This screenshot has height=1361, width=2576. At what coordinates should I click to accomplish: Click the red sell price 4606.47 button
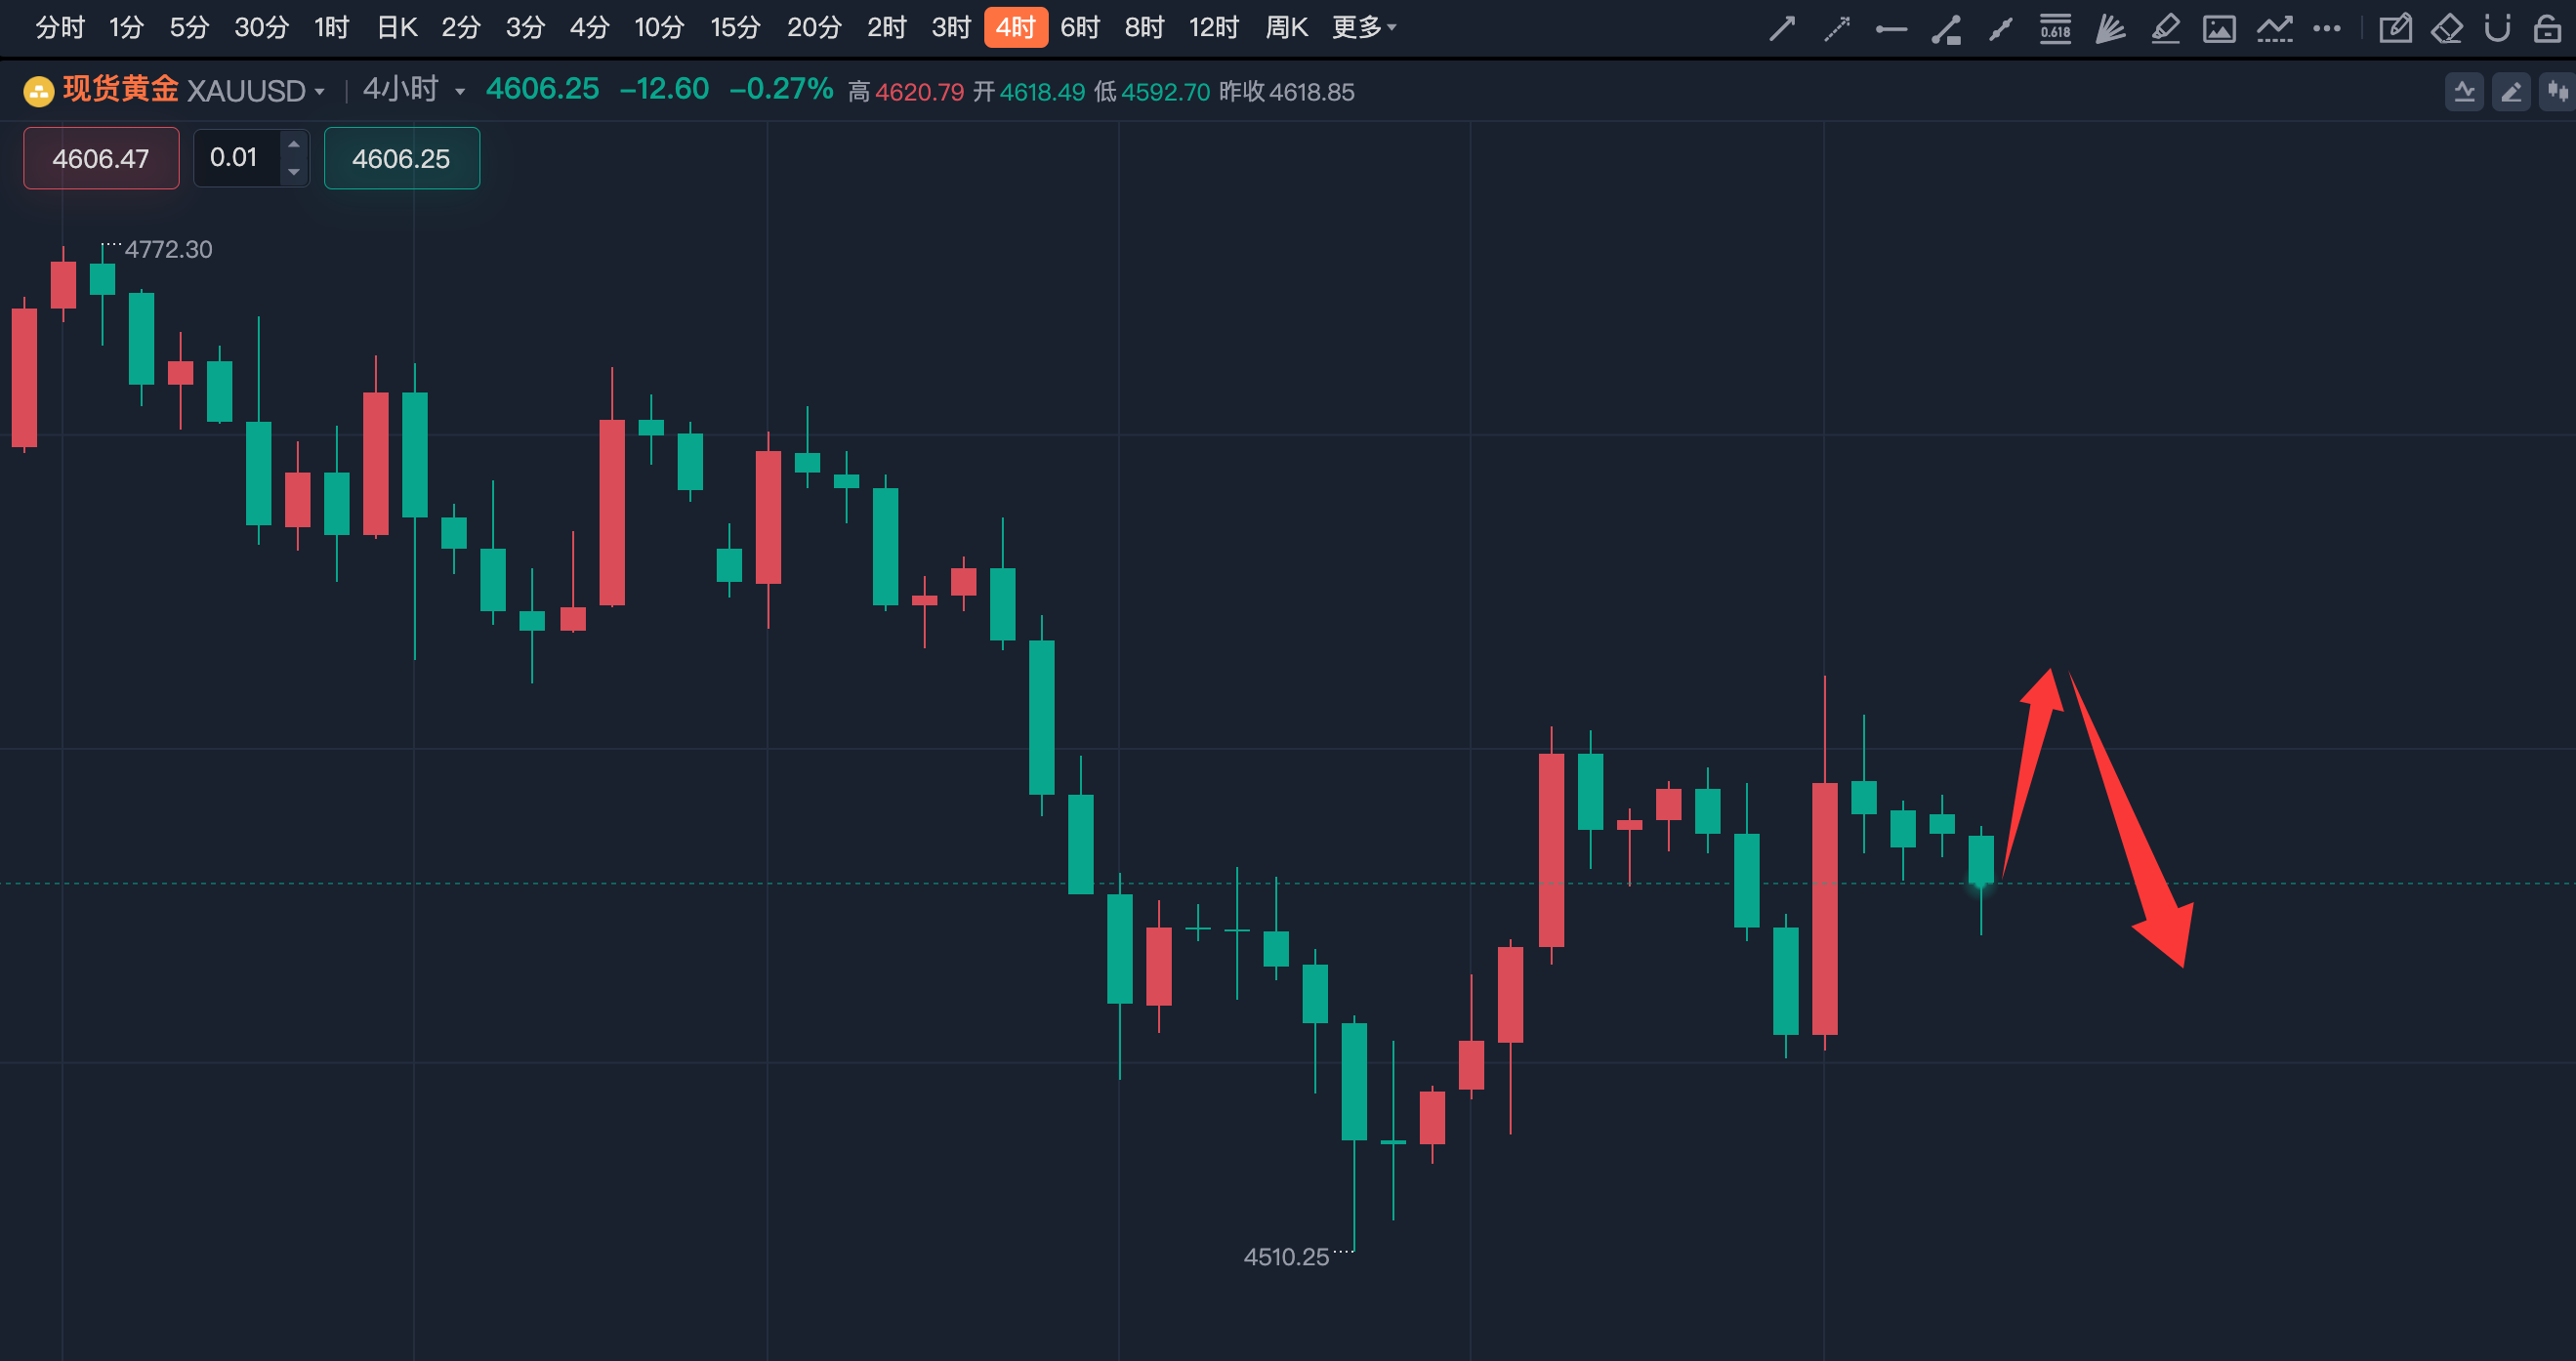tap(101, 158)
